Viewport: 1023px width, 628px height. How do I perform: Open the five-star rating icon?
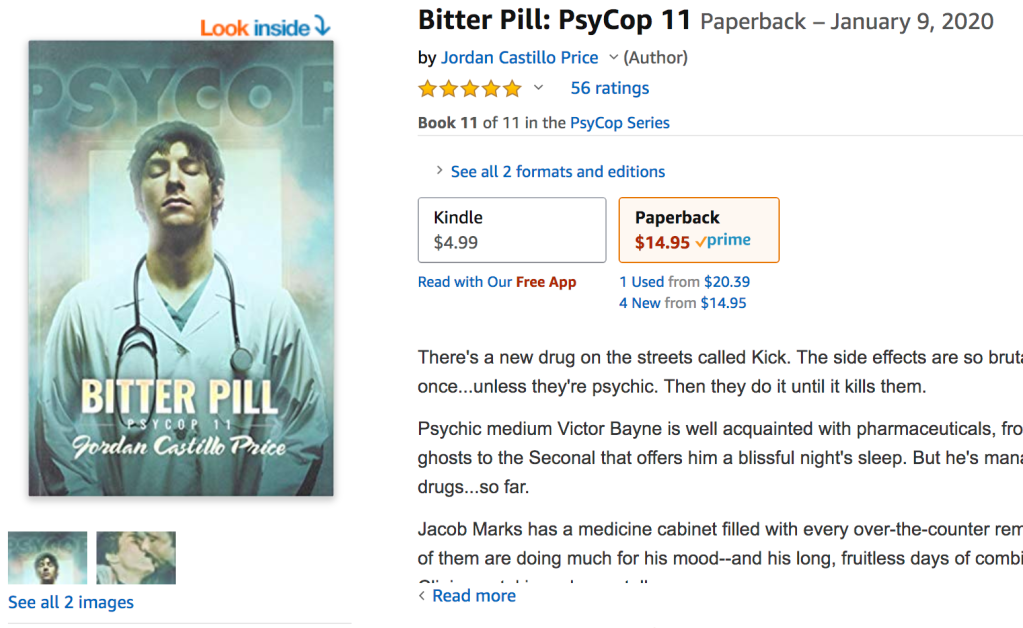(x=470, y=88)
